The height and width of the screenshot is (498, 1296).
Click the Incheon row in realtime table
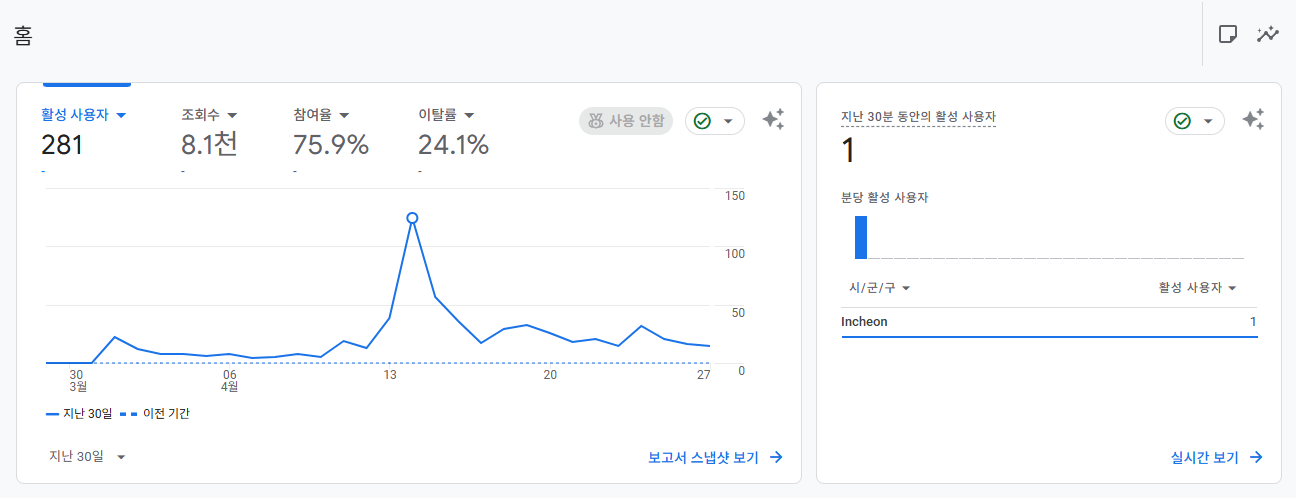[x=1049, y=322]
